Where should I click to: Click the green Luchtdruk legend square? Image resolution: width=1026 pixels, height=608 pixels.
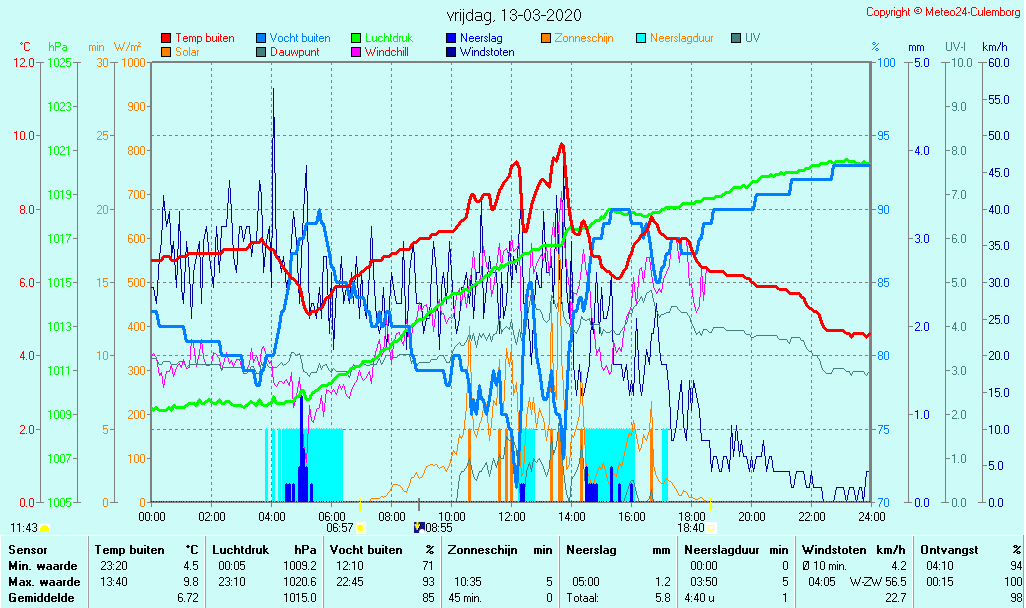(356, 38)
